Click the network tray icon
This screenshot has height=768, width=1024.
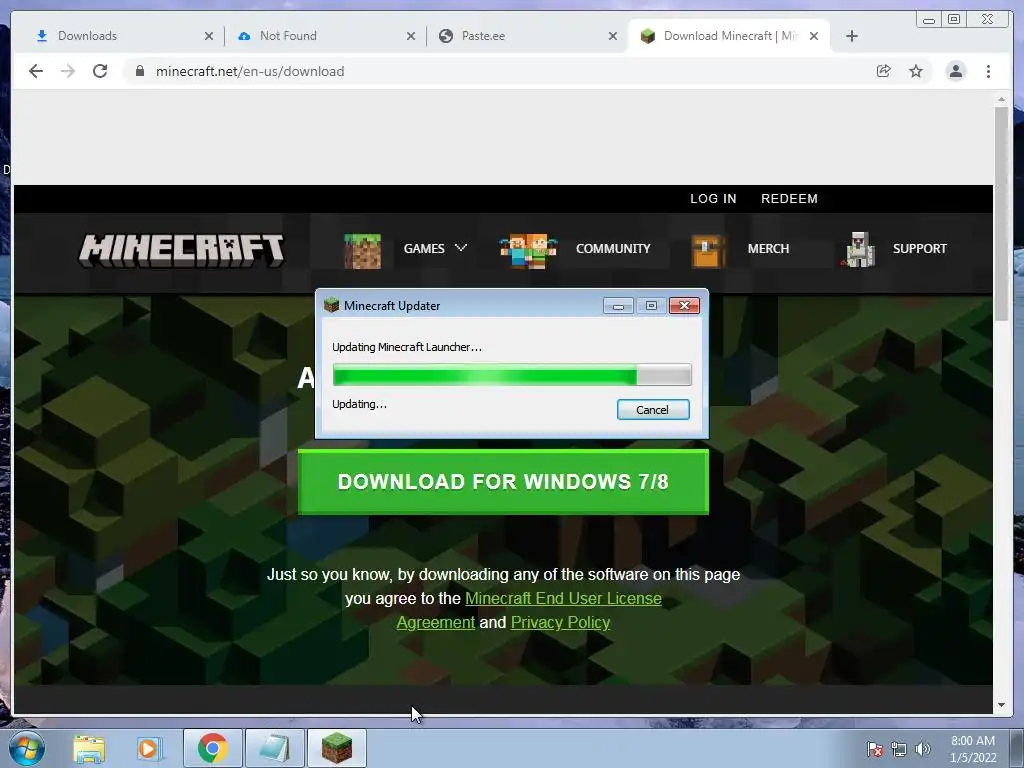tap(899, 749)
